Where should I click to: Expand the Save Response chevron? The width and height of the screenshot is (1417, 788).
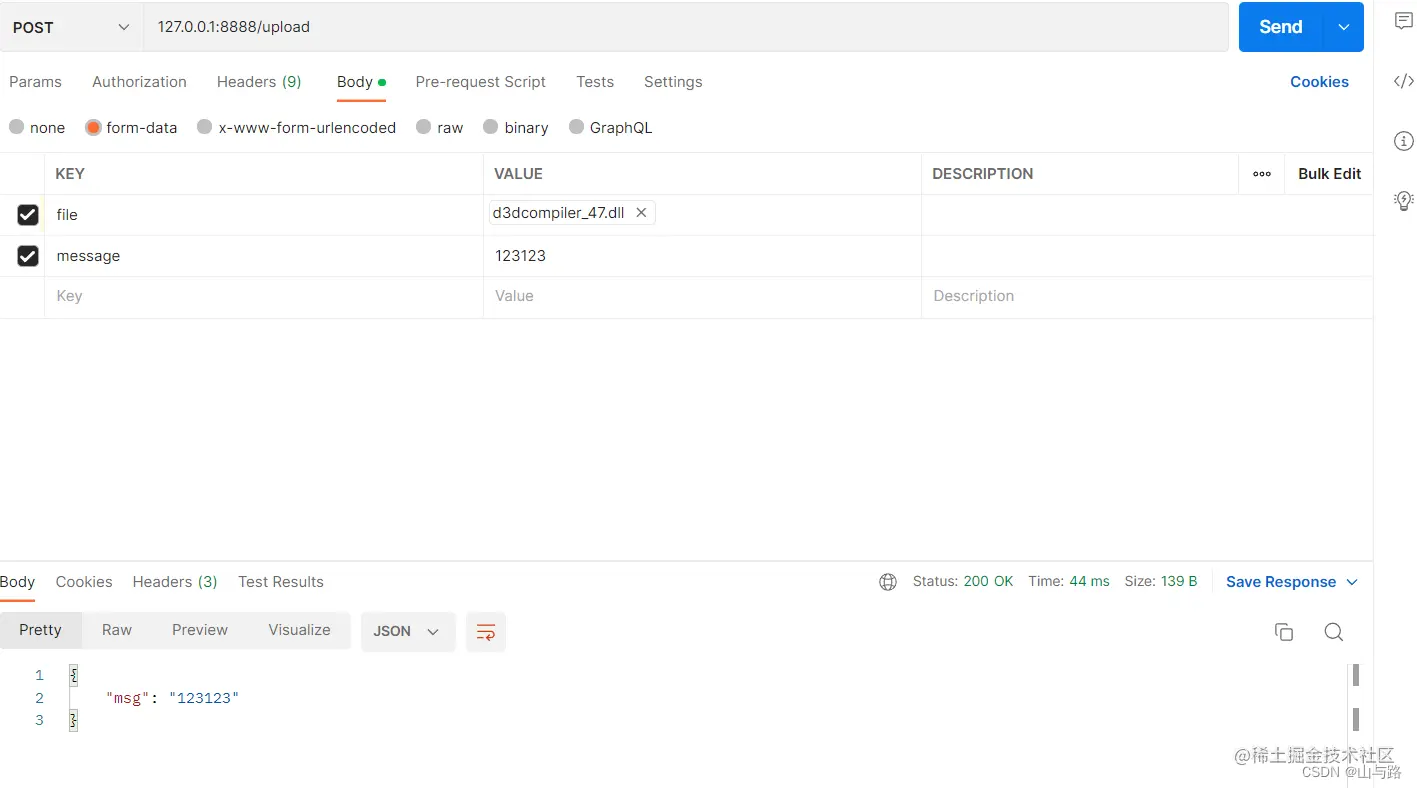[x=1352, y=582]
